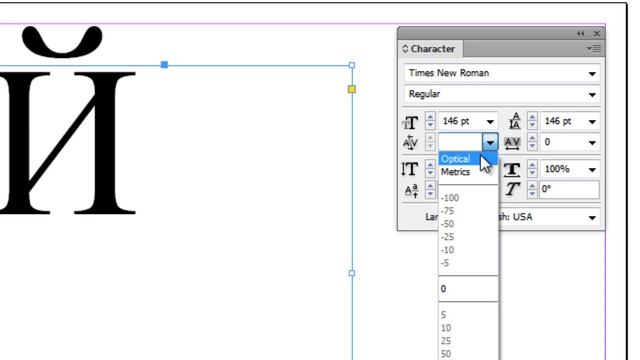Image resolution: width=640 pixels, height=360 pixels.
Task: Open the Times New Roman font dropdown
Action: [592, 74]
